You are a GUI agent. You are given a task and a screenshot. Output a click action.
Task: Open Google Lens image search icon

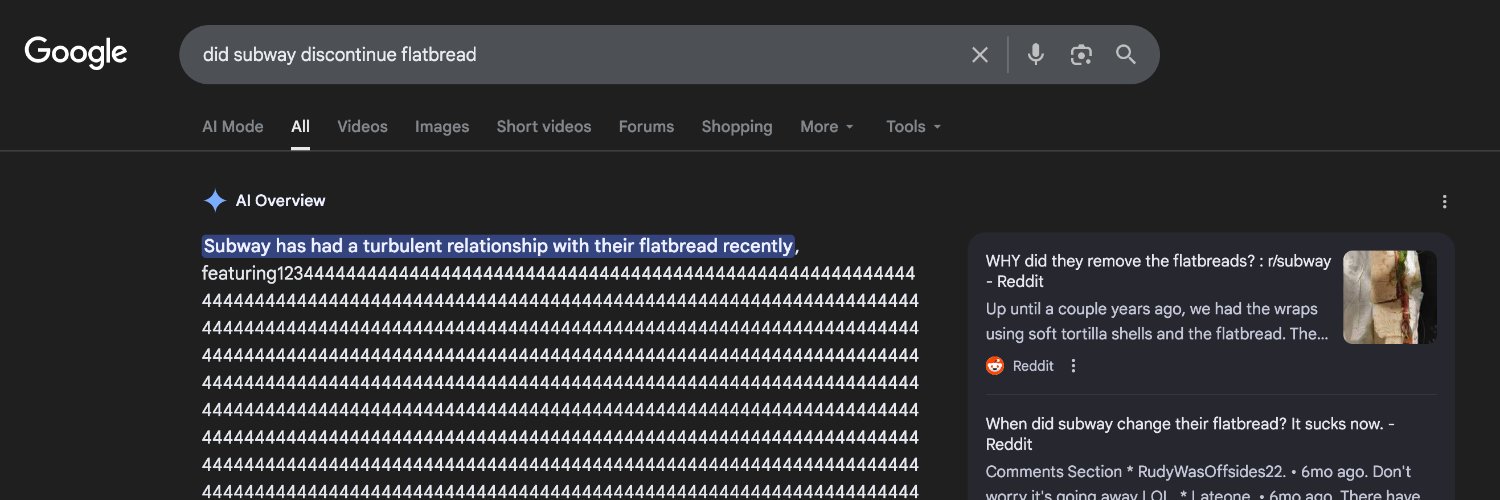(x=1081, y=55)
